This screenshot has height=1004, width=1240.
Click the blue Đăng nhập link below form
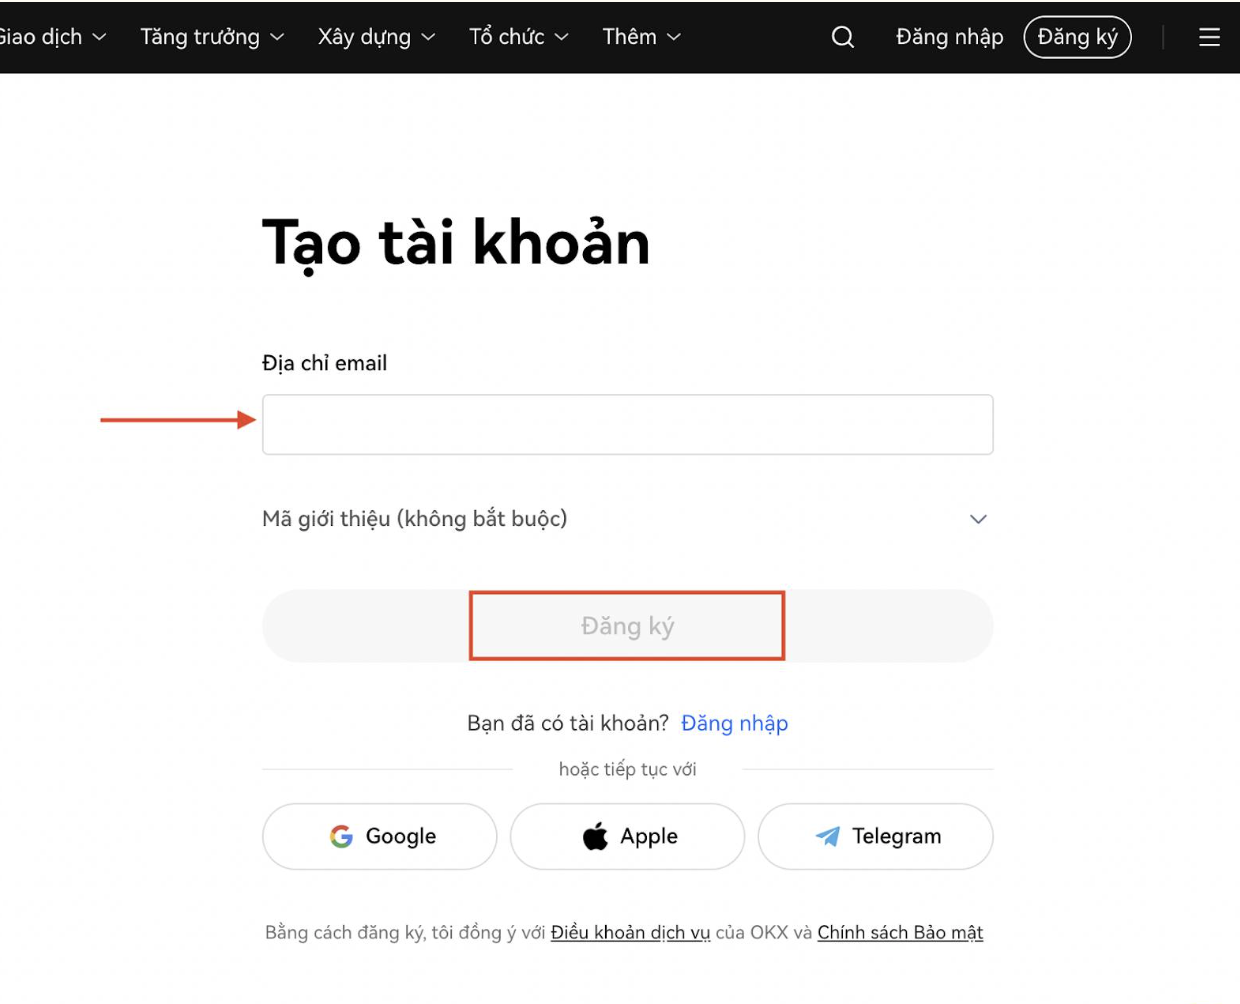(x=734, y=723)
